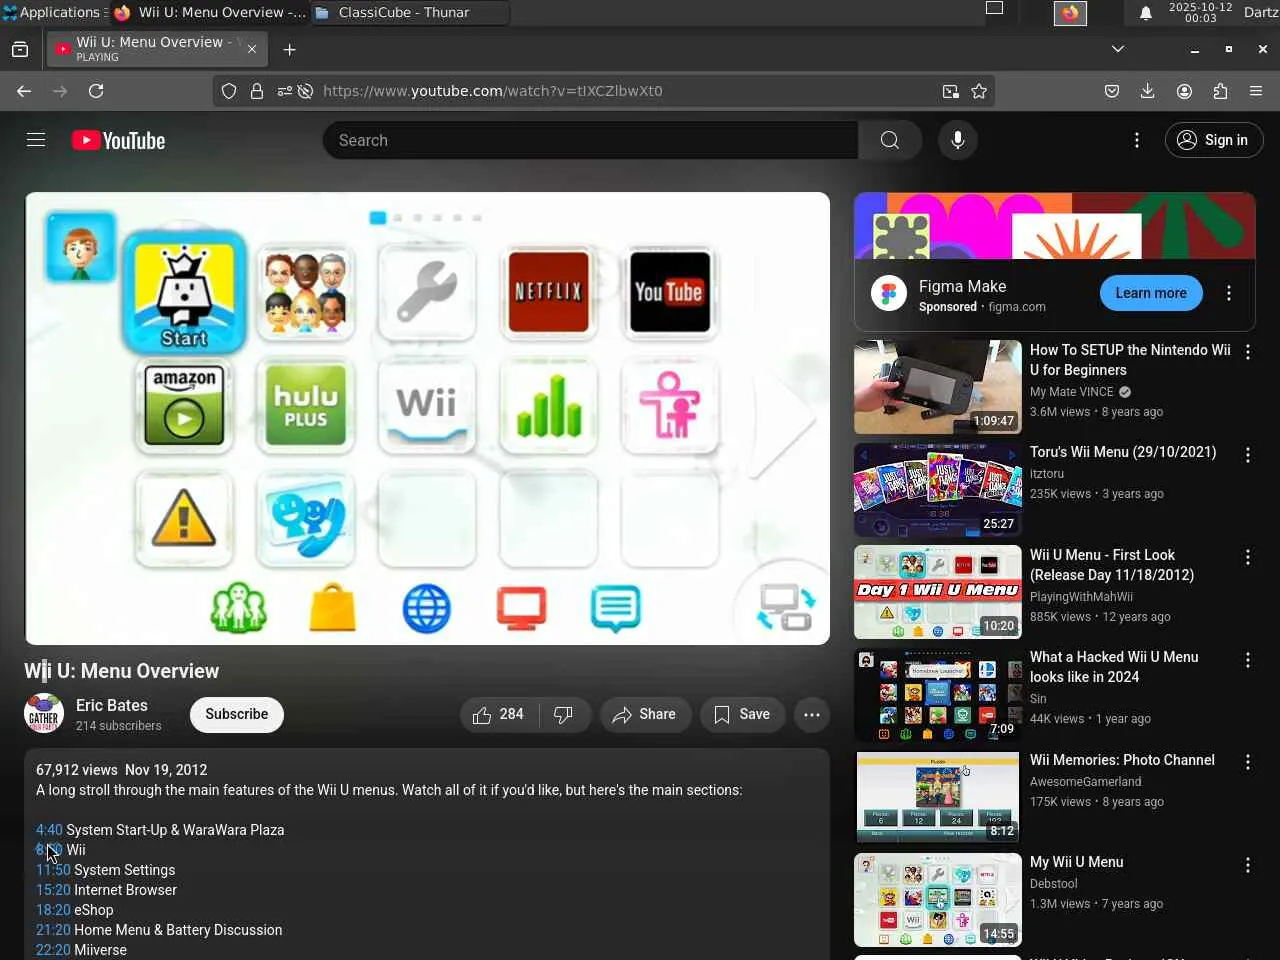Open options for What a Hacked Wii U Menu

pos(1248,660)
